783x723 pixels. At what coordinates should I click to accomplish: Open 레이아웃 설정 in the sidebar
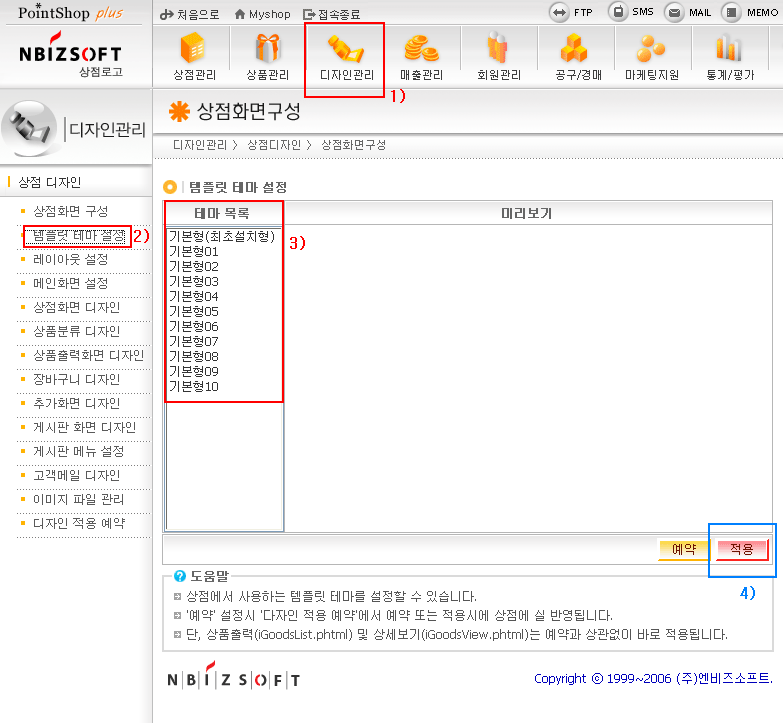pyautogui.click(x=70, y=260)
